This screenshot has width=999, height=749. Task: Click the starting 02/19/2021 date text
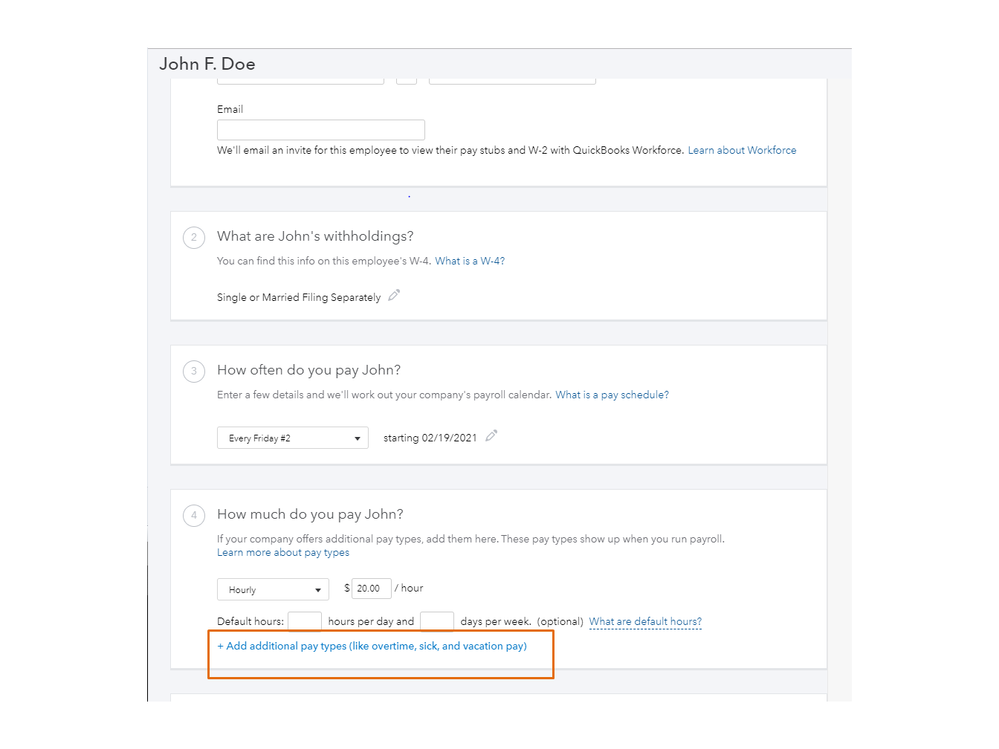tap(430, 438)
